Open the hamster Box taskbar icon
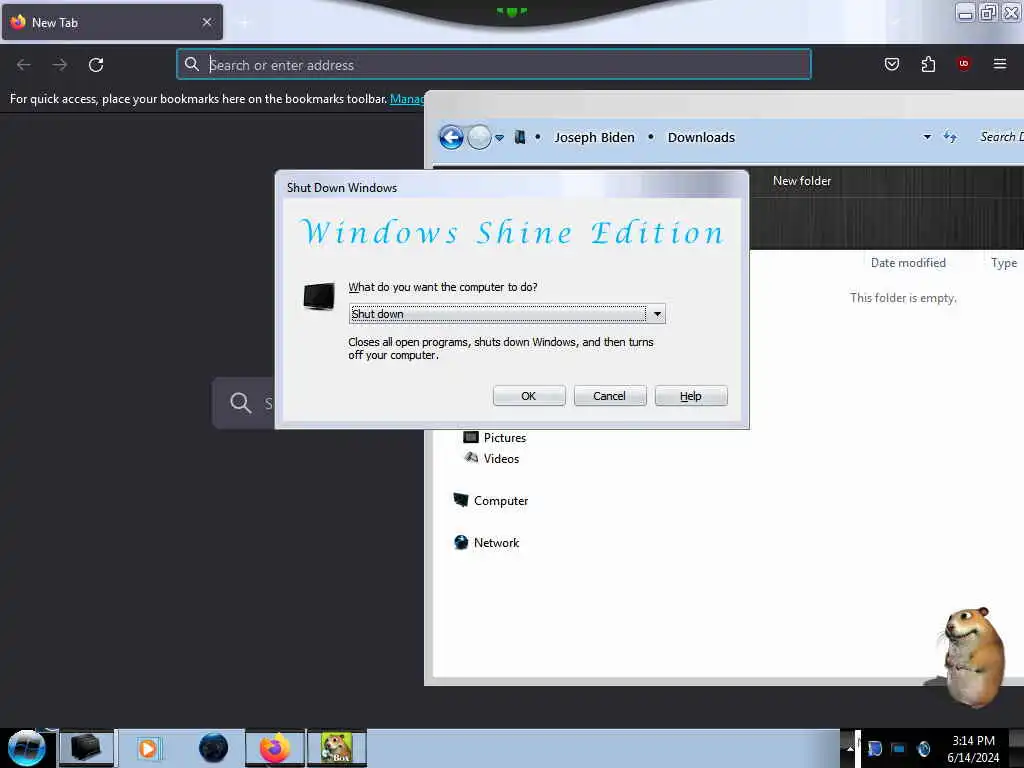Image resolution: width=1024 pixels, height=768 pixels. pos(337,748)
